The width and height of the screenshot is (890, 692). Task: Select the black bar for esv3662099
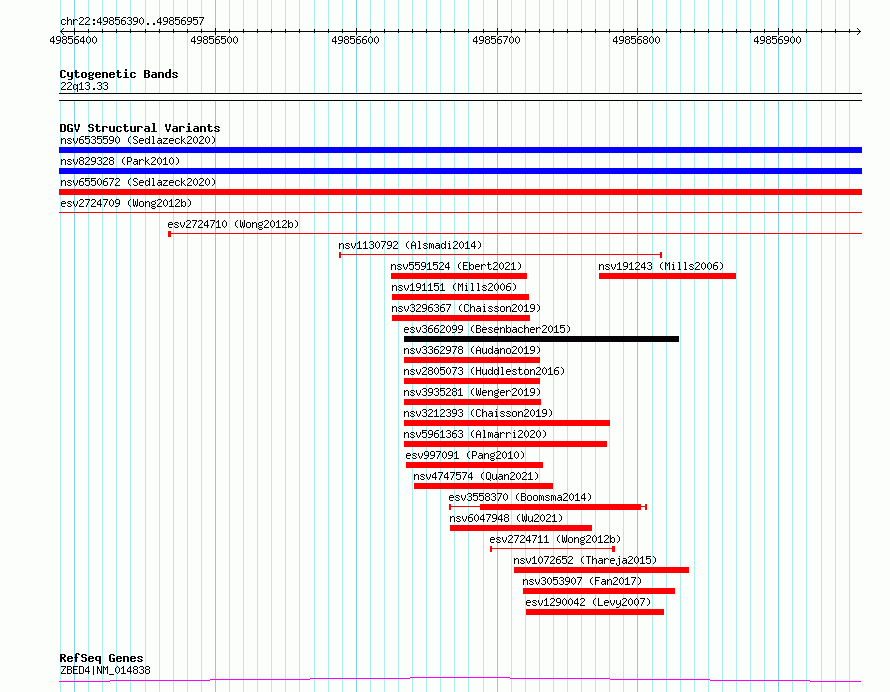click(541, 339)
